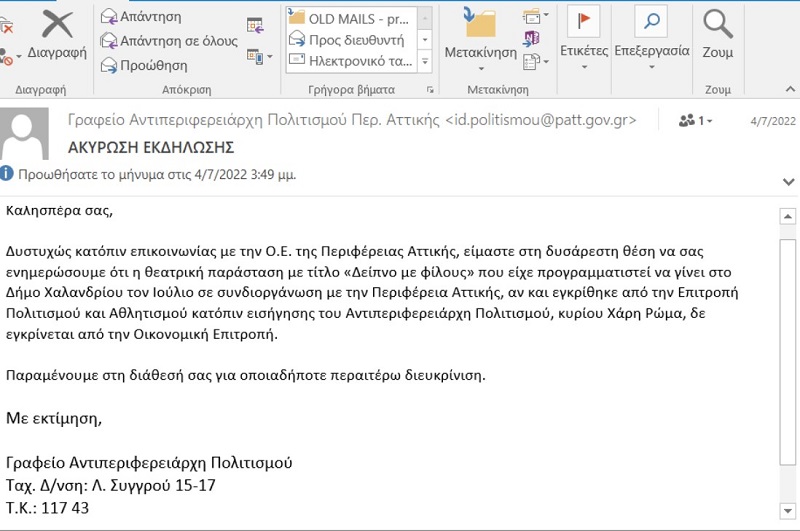Expand the quick steps gallery list
The width and height of the screenshot is (800, 531).
[425, 61]
